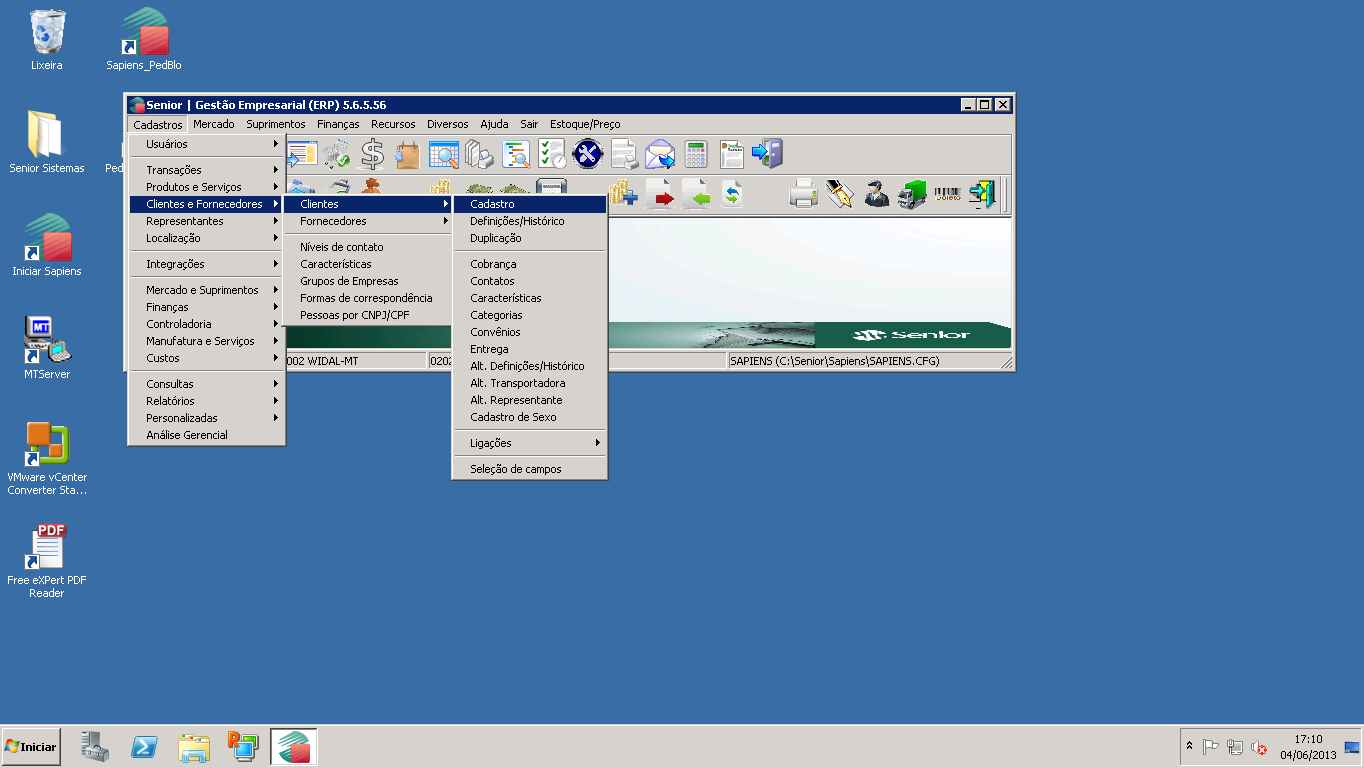Select the Iniciar Sapiens desktop shortcut
1364x768 pixels.
coord(47,246)
